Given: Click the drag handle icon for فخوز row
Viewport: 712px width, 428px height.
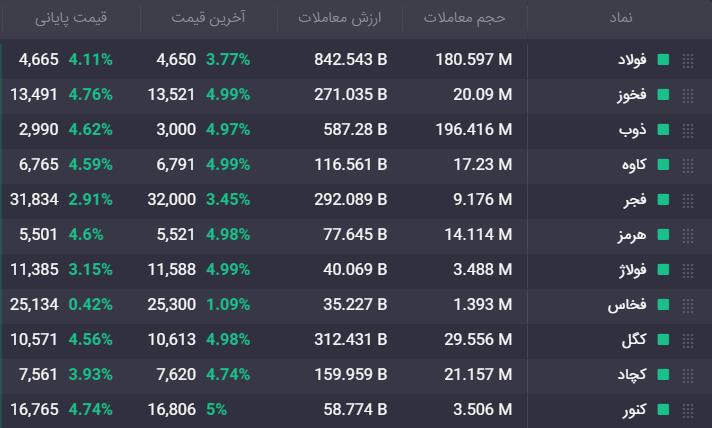Looking at the screenshot, I should (687, 96).
